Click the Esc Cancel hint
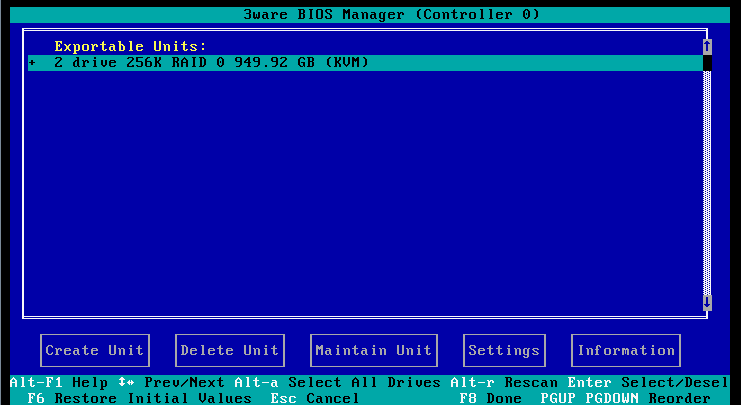Image resolution: width=741 pixels, height=405 pixels. [x=315, y=398]
